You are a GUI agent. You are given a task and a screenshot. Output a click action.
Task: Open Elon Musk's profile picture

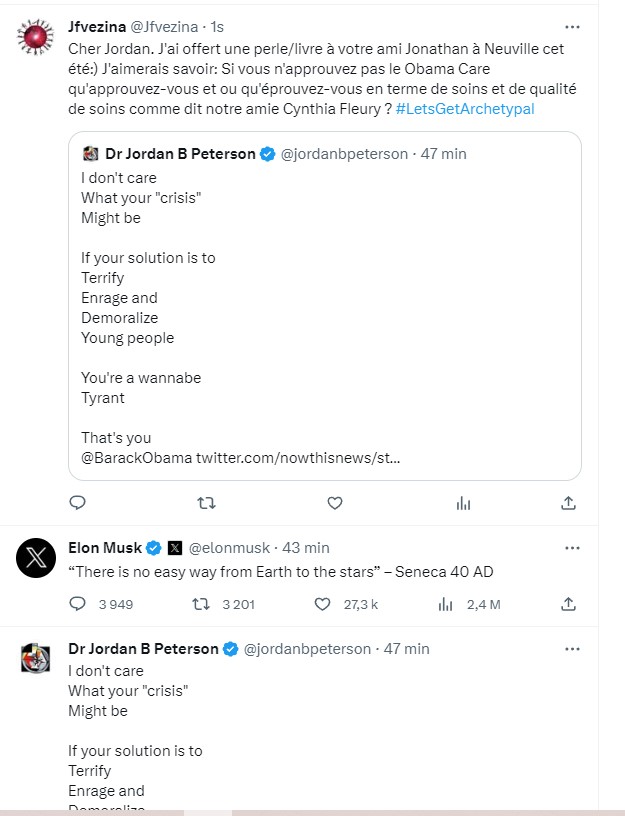click(35, 558)
